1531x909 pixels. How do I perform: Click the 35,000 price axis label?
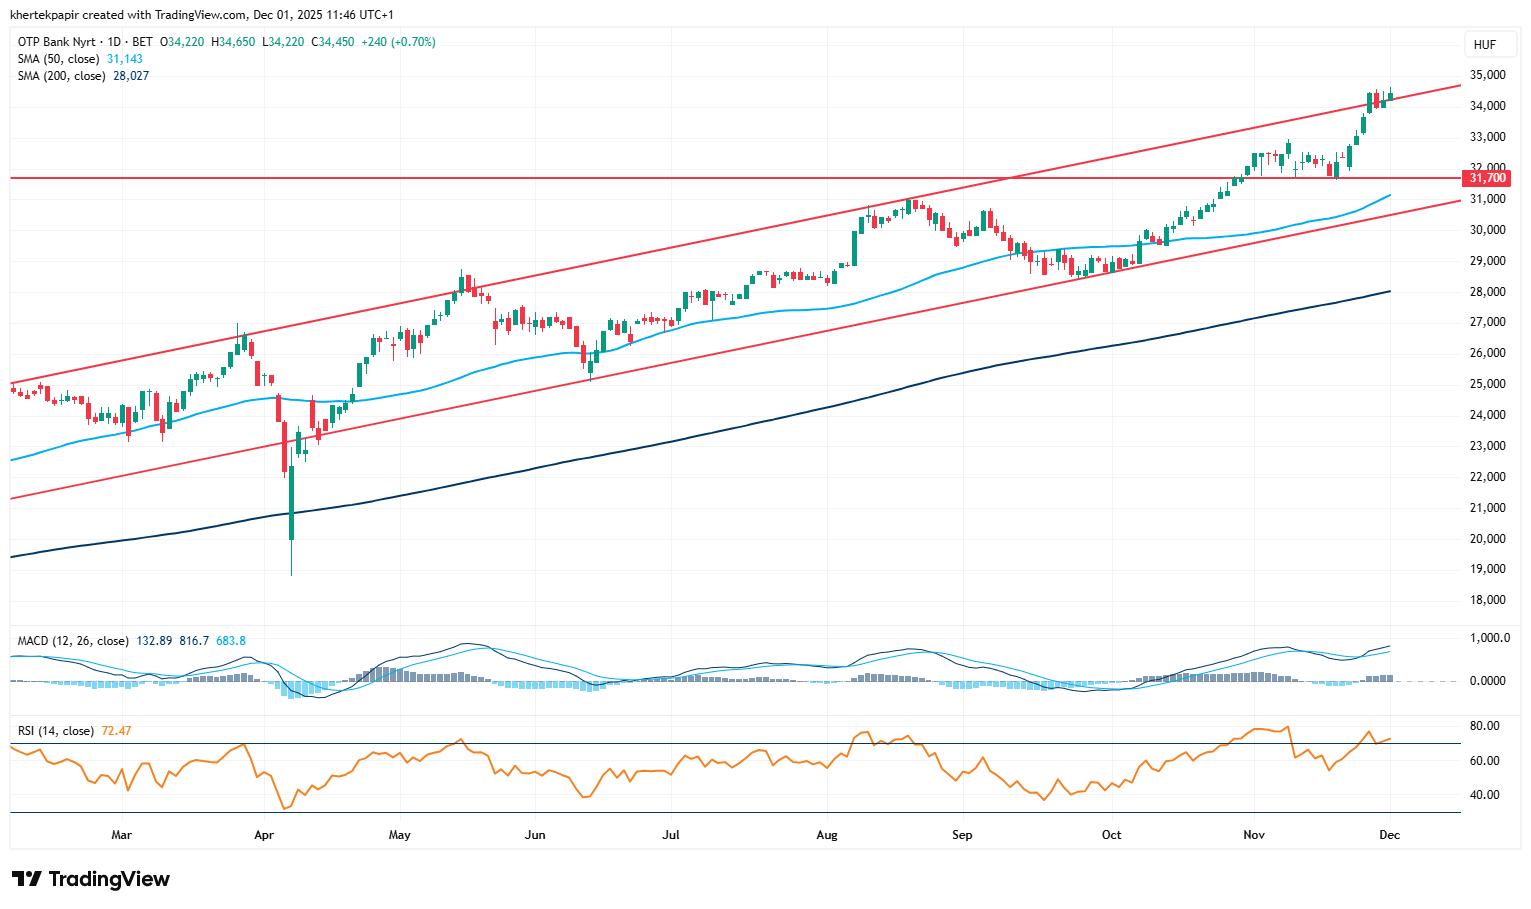(1487, 75)
